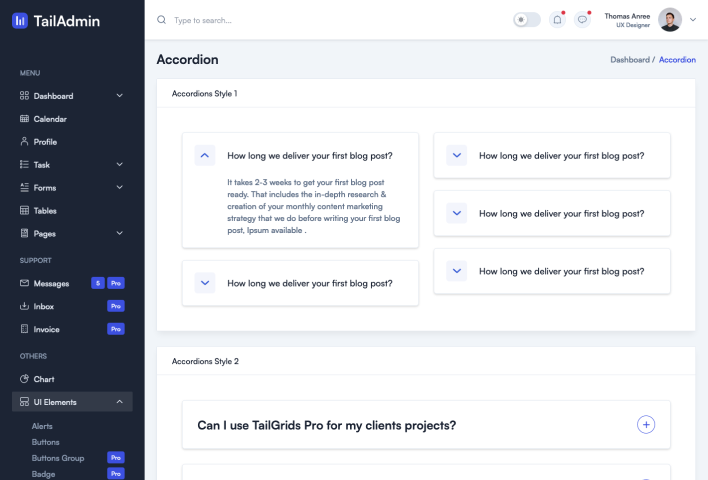
Task: Open the chat messages icon in header
Action: pos(582,20)
